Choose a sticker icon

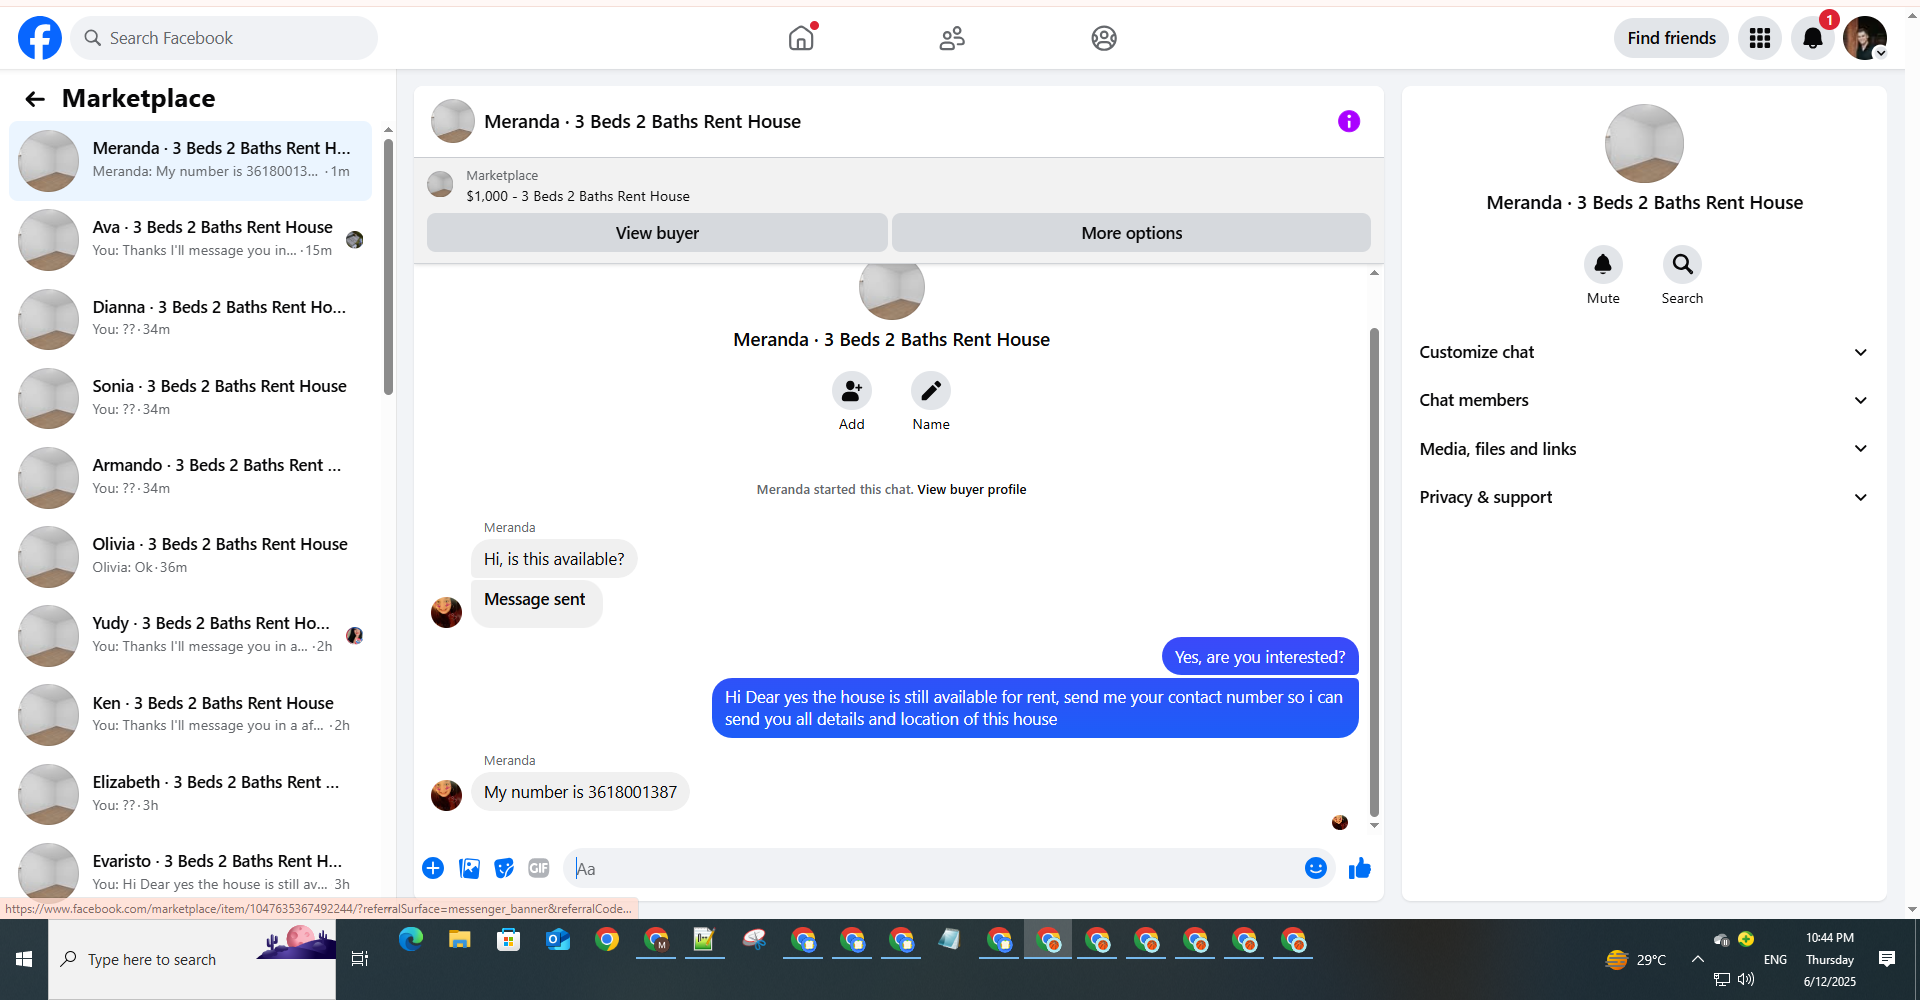click(504, 868)
